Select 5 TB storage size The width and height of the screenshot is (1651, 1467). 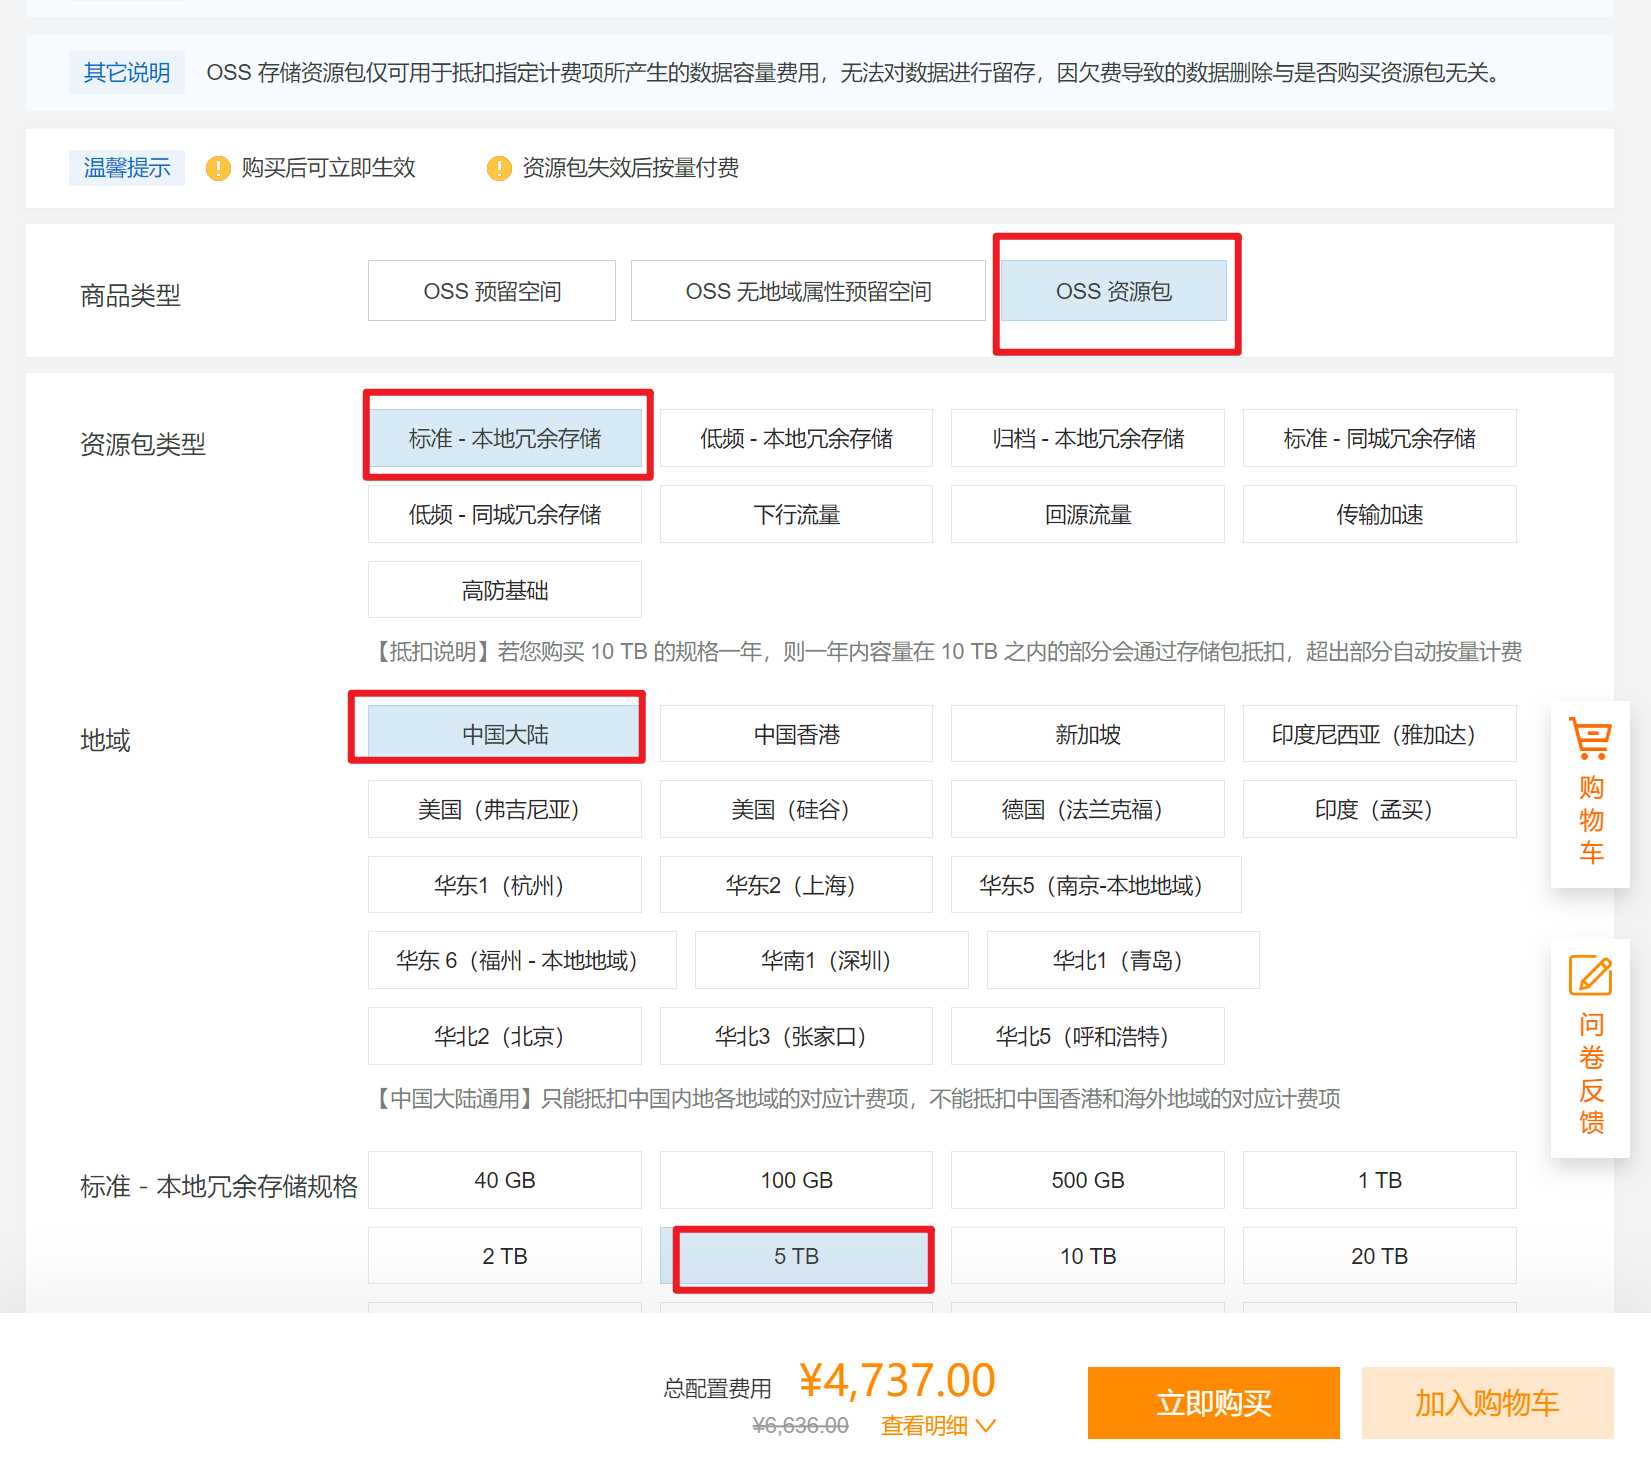pos(796,1256)
